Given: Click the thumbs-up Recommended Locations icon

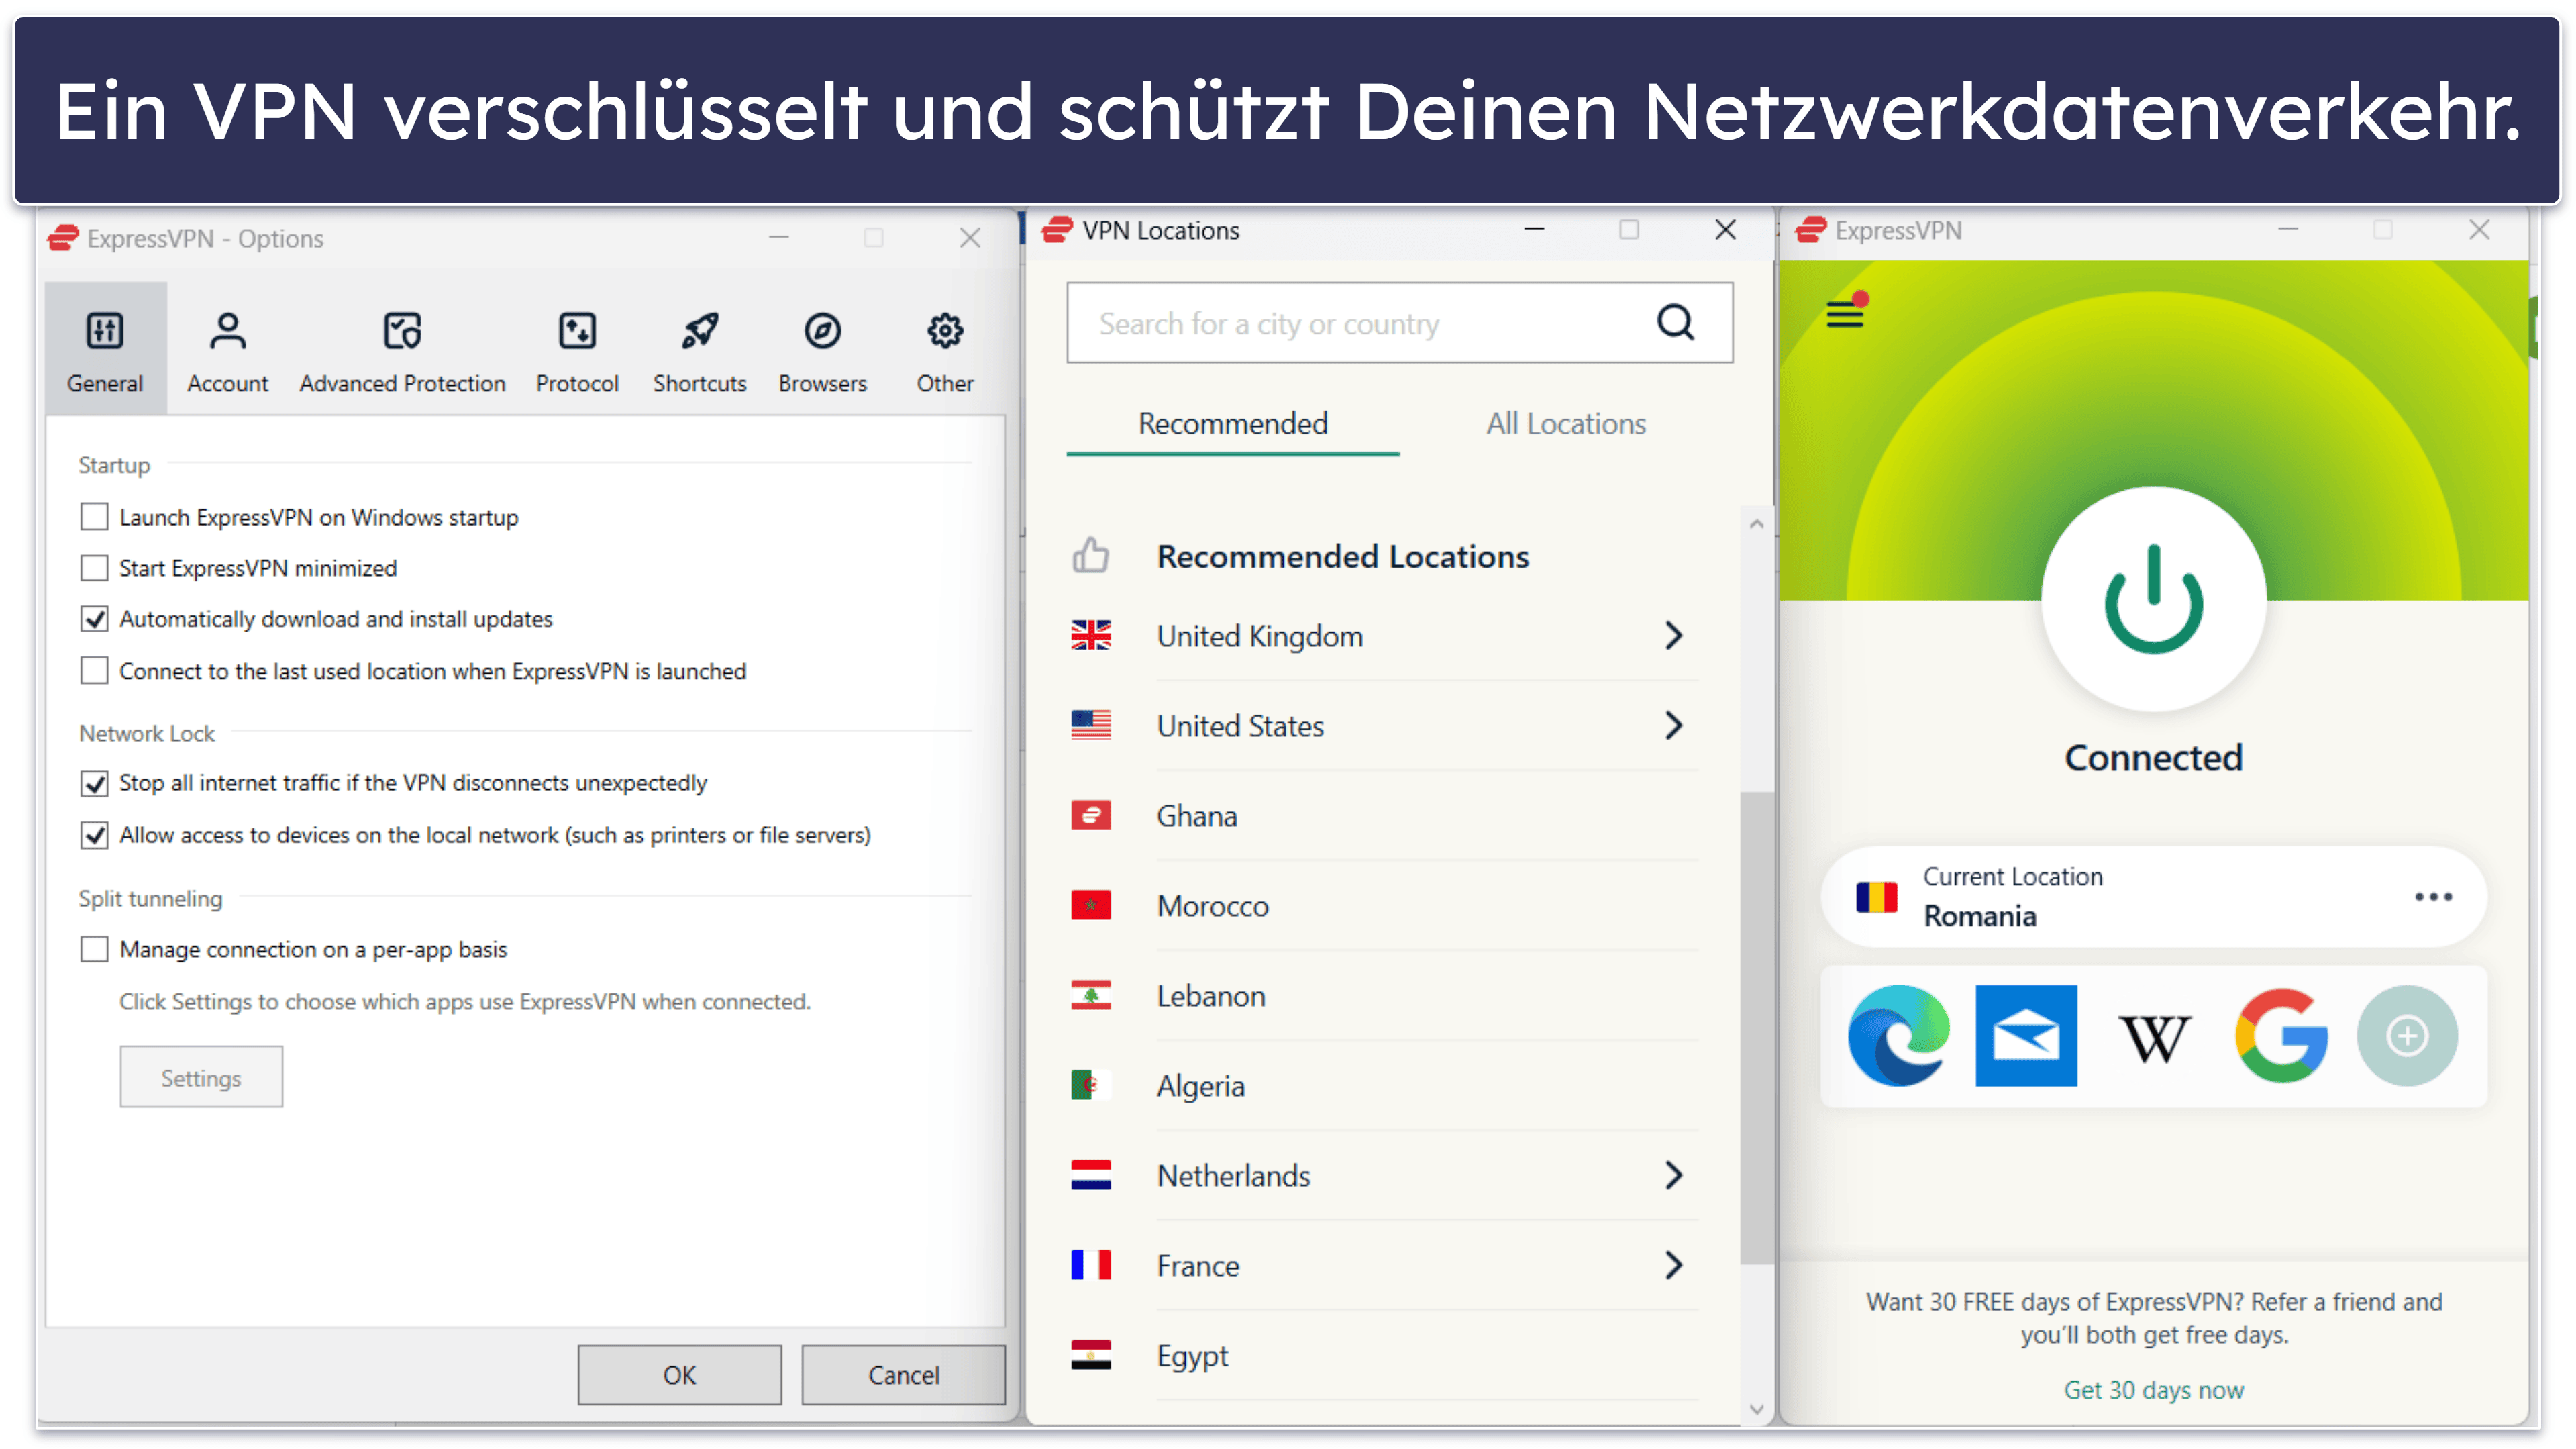Looking at the screenshot, I should pyautogui.click(x=1090, y=555).
